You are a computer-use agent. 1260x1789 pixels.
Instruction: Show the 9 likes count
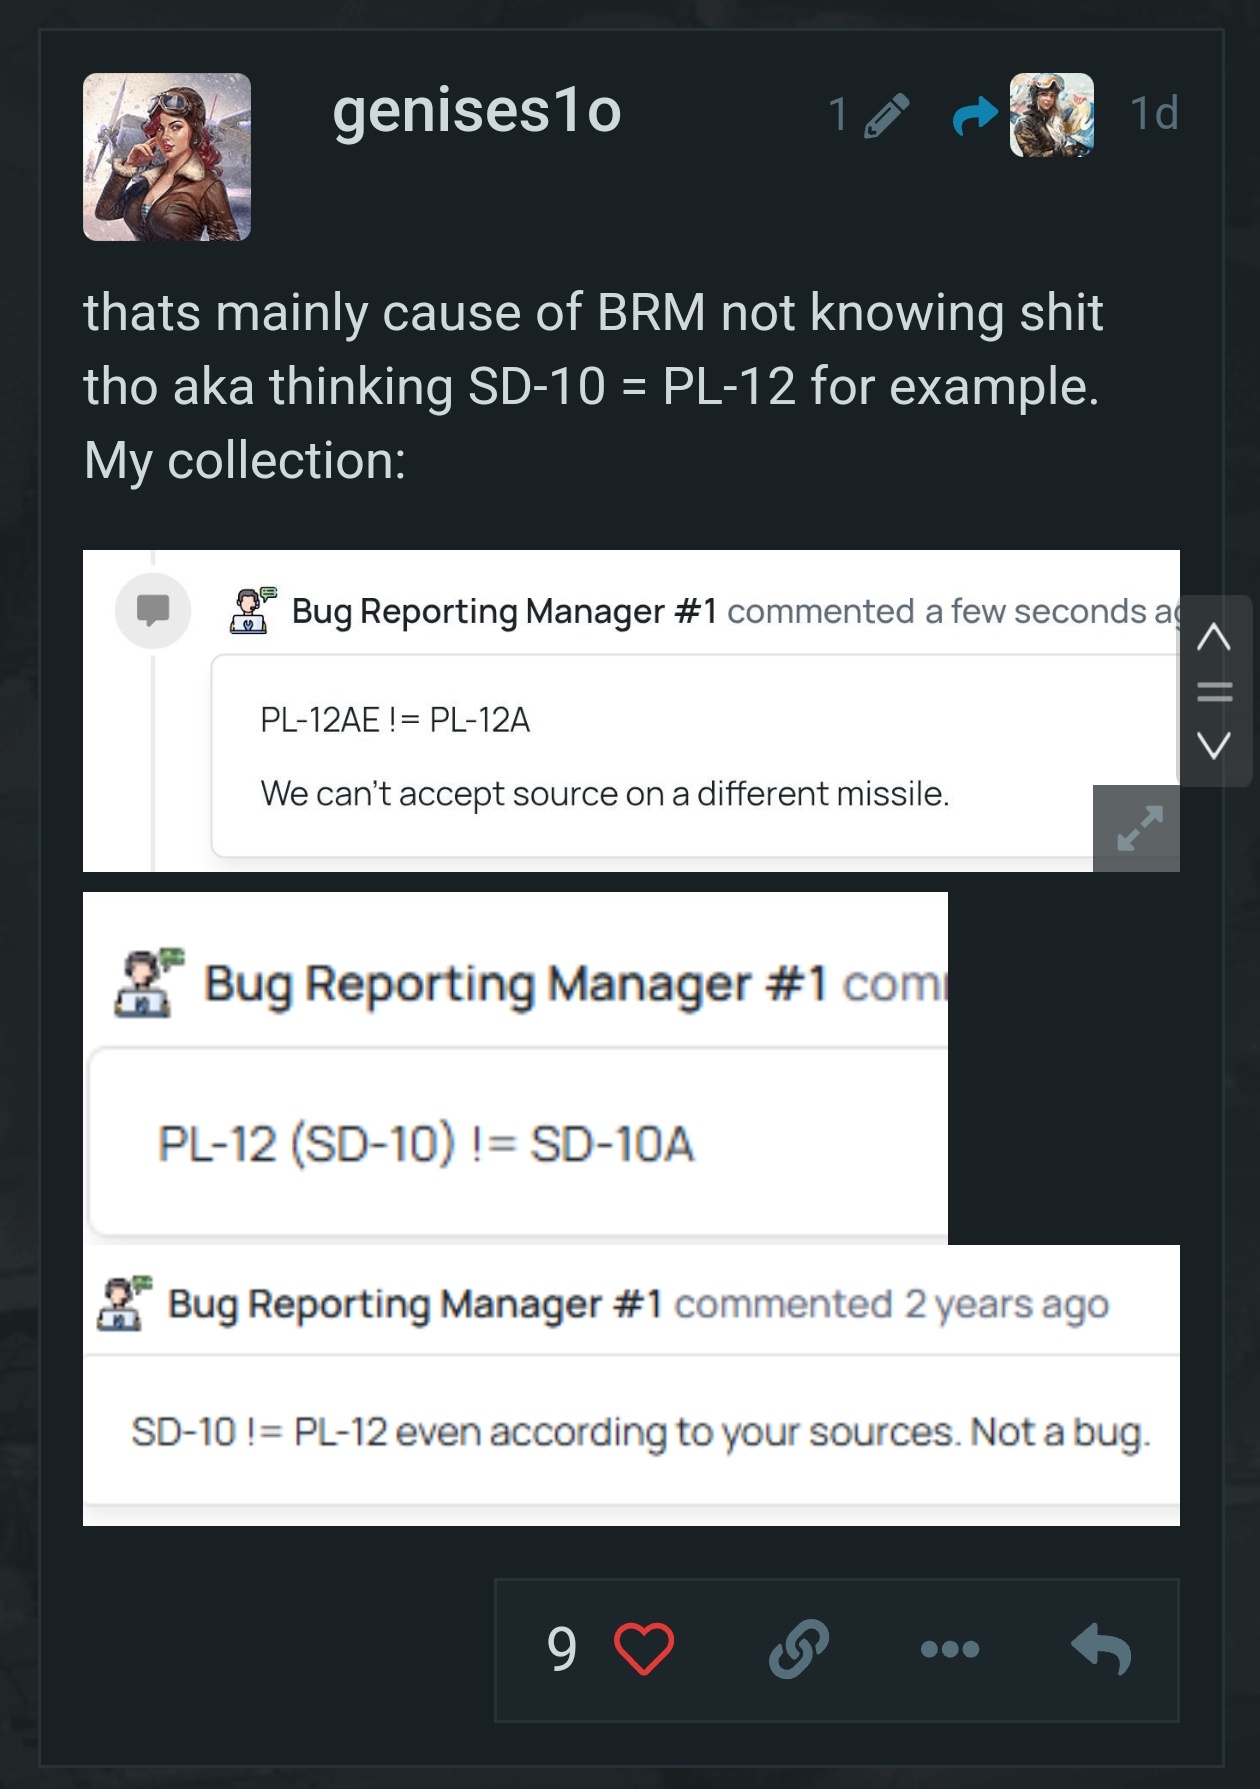pyautogui.click(x=562, y=1649)
